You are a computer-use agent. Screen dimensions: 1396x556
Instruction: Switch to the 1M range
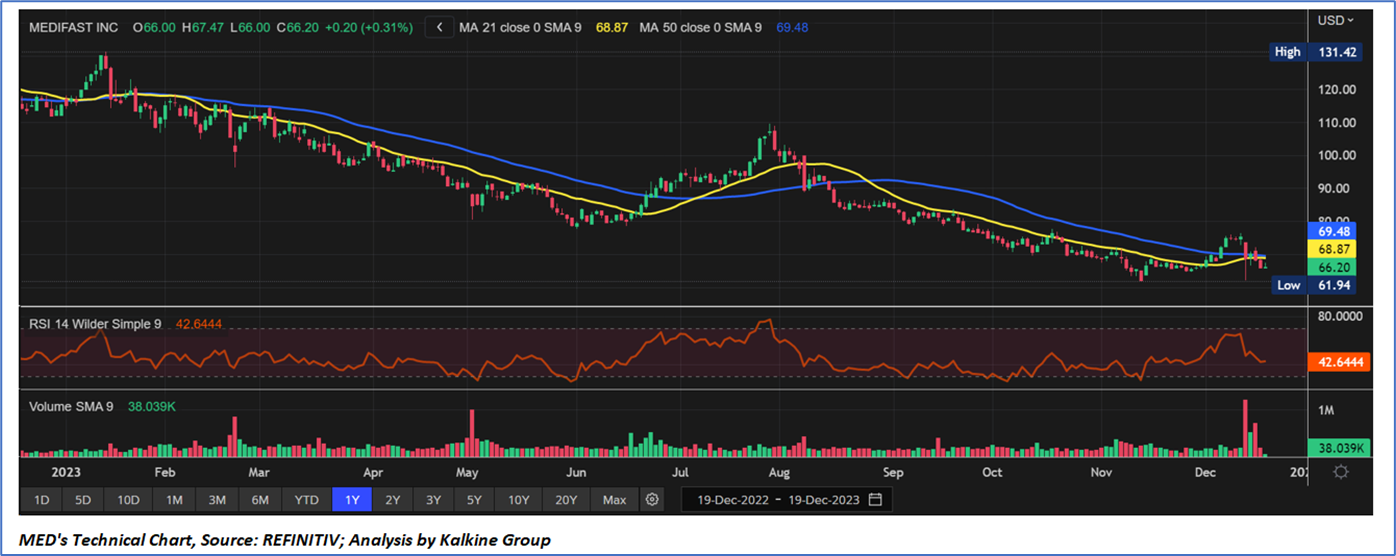click(x=174, y=499)
